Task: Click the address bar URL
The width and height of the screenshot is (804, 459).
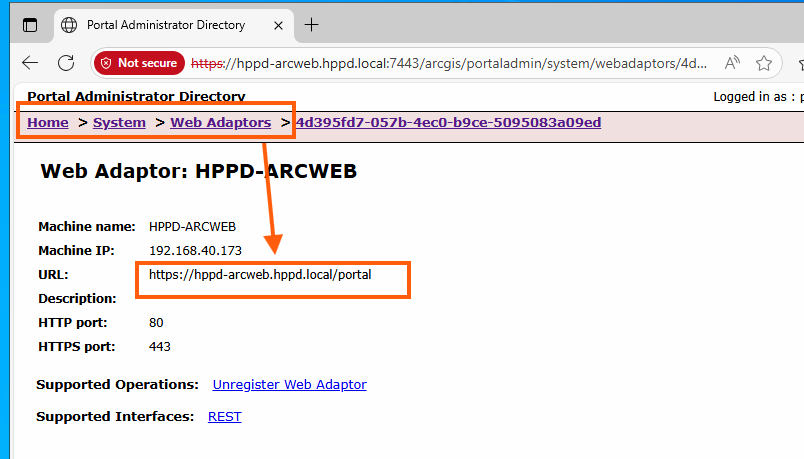Action: click(x=450, y=63)
